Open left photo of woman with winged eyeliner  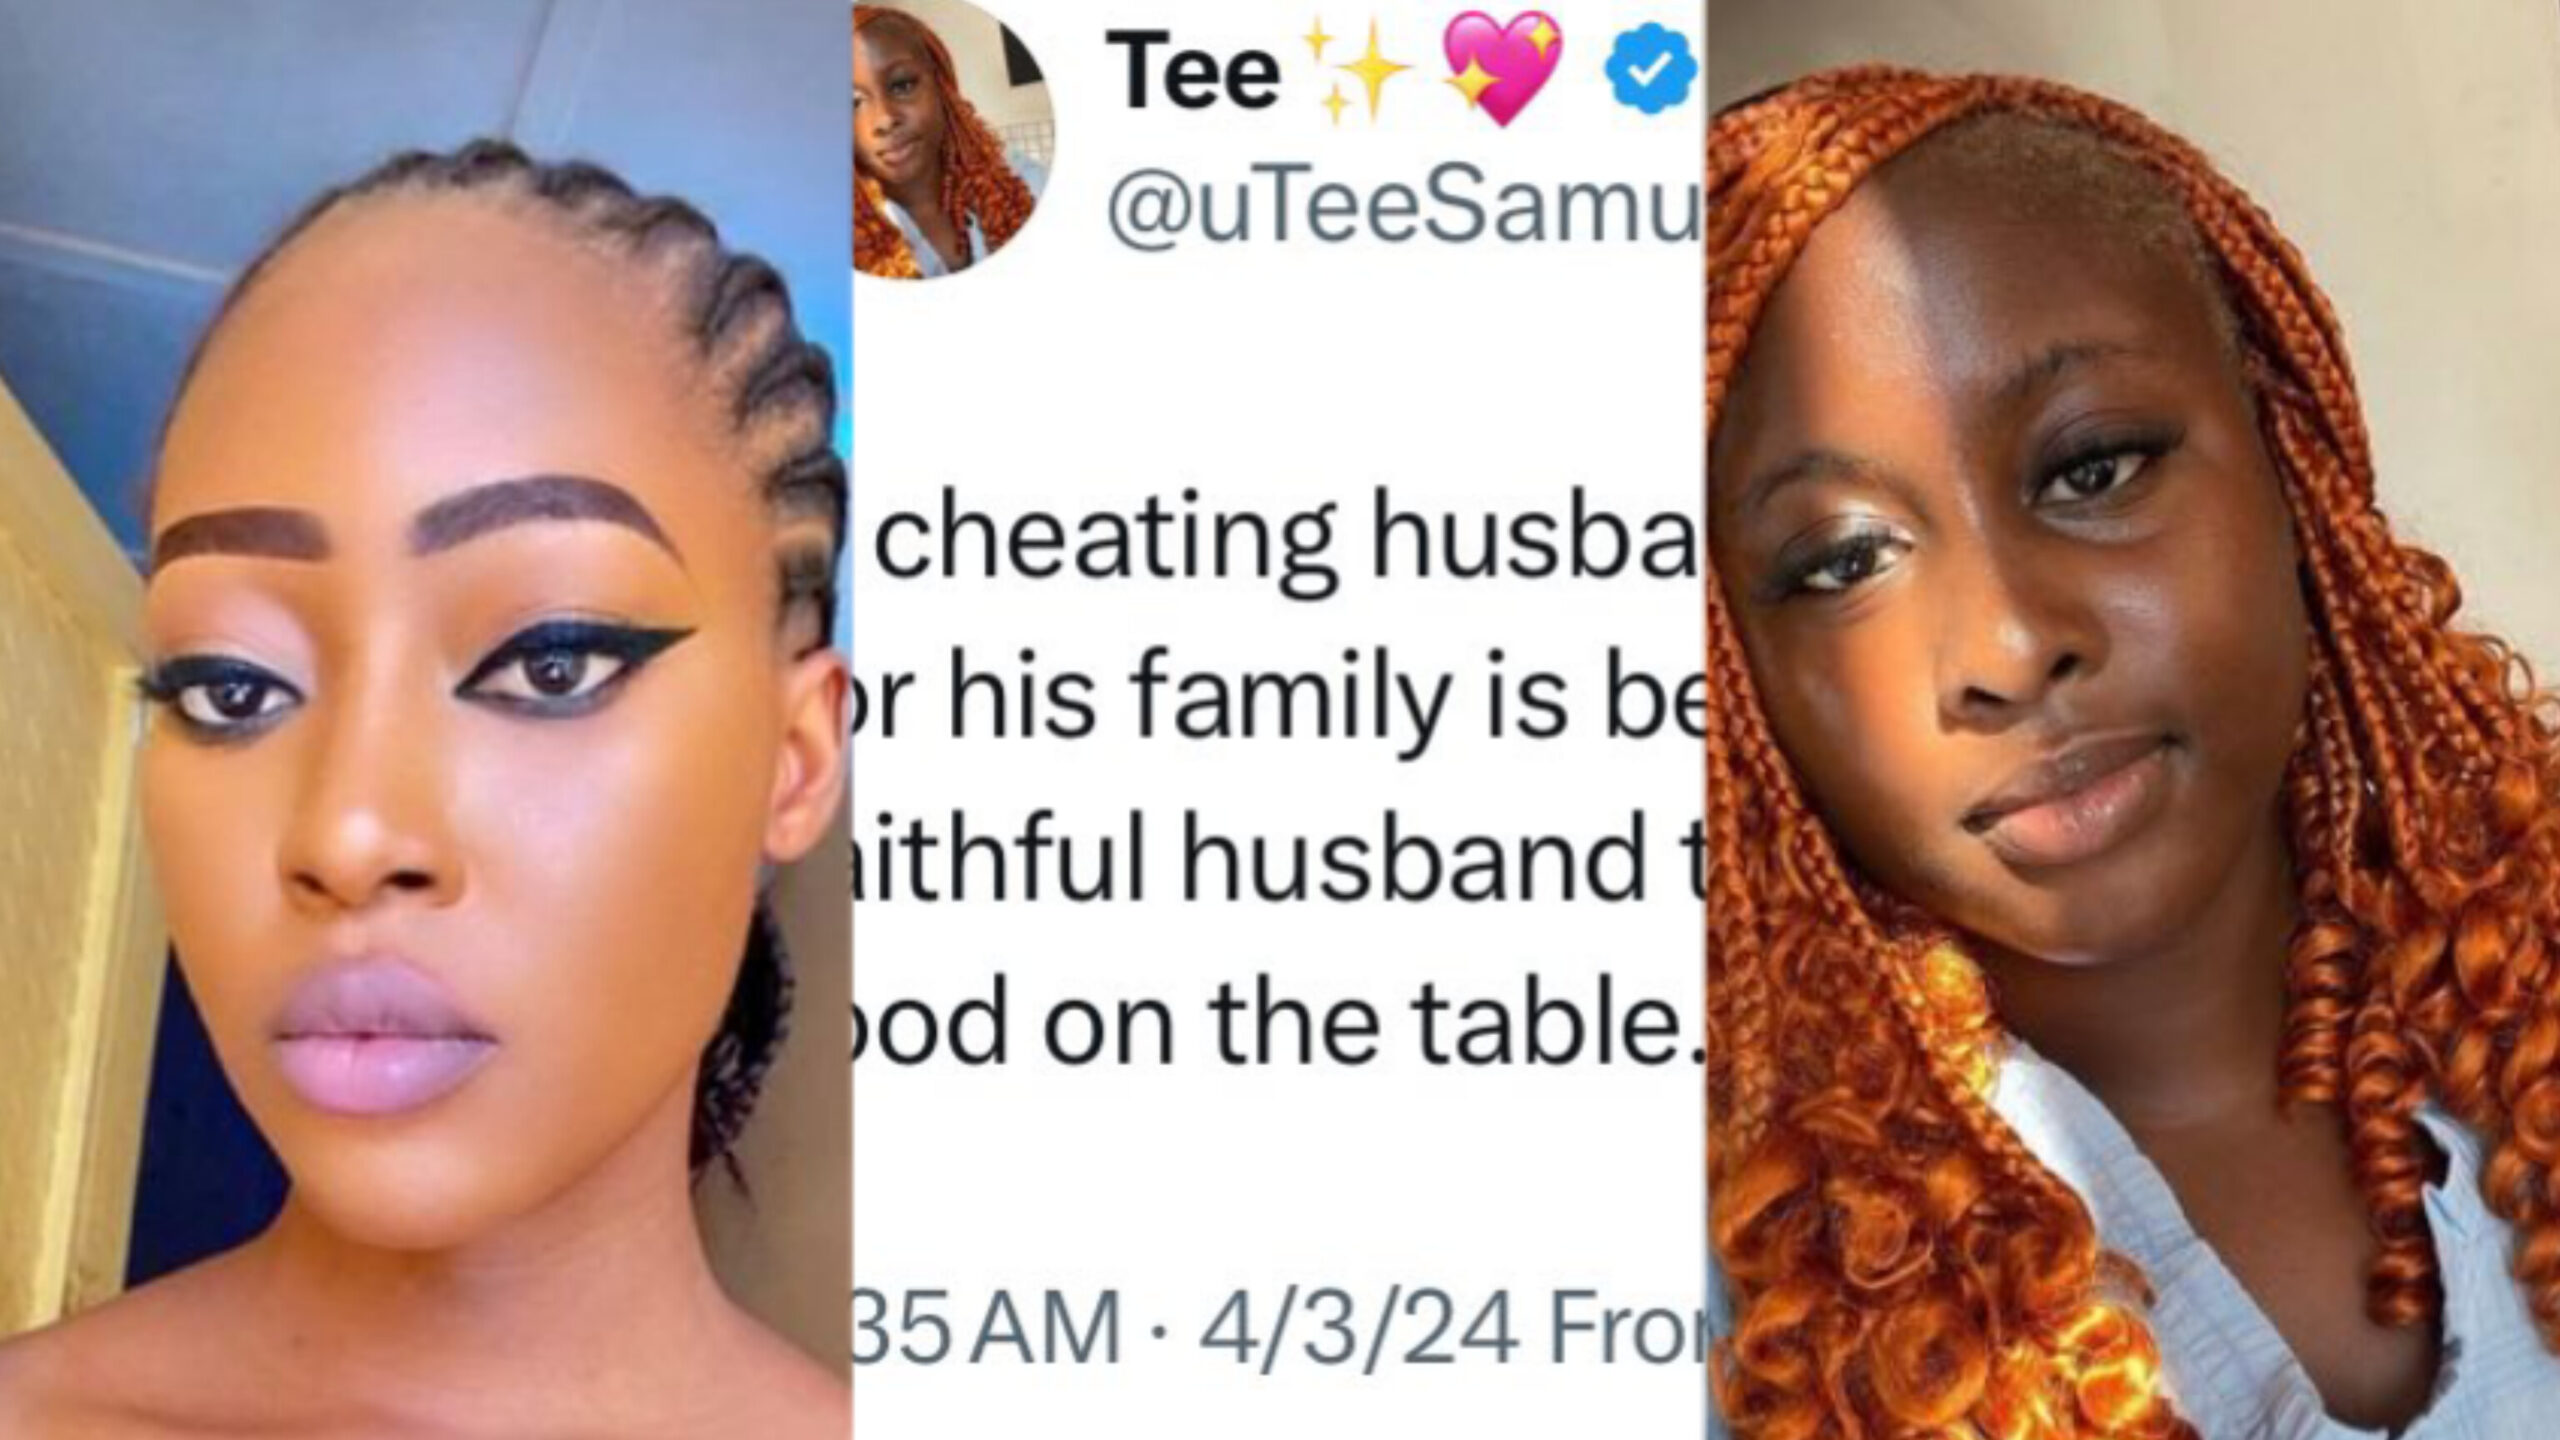tap(426, 720)
